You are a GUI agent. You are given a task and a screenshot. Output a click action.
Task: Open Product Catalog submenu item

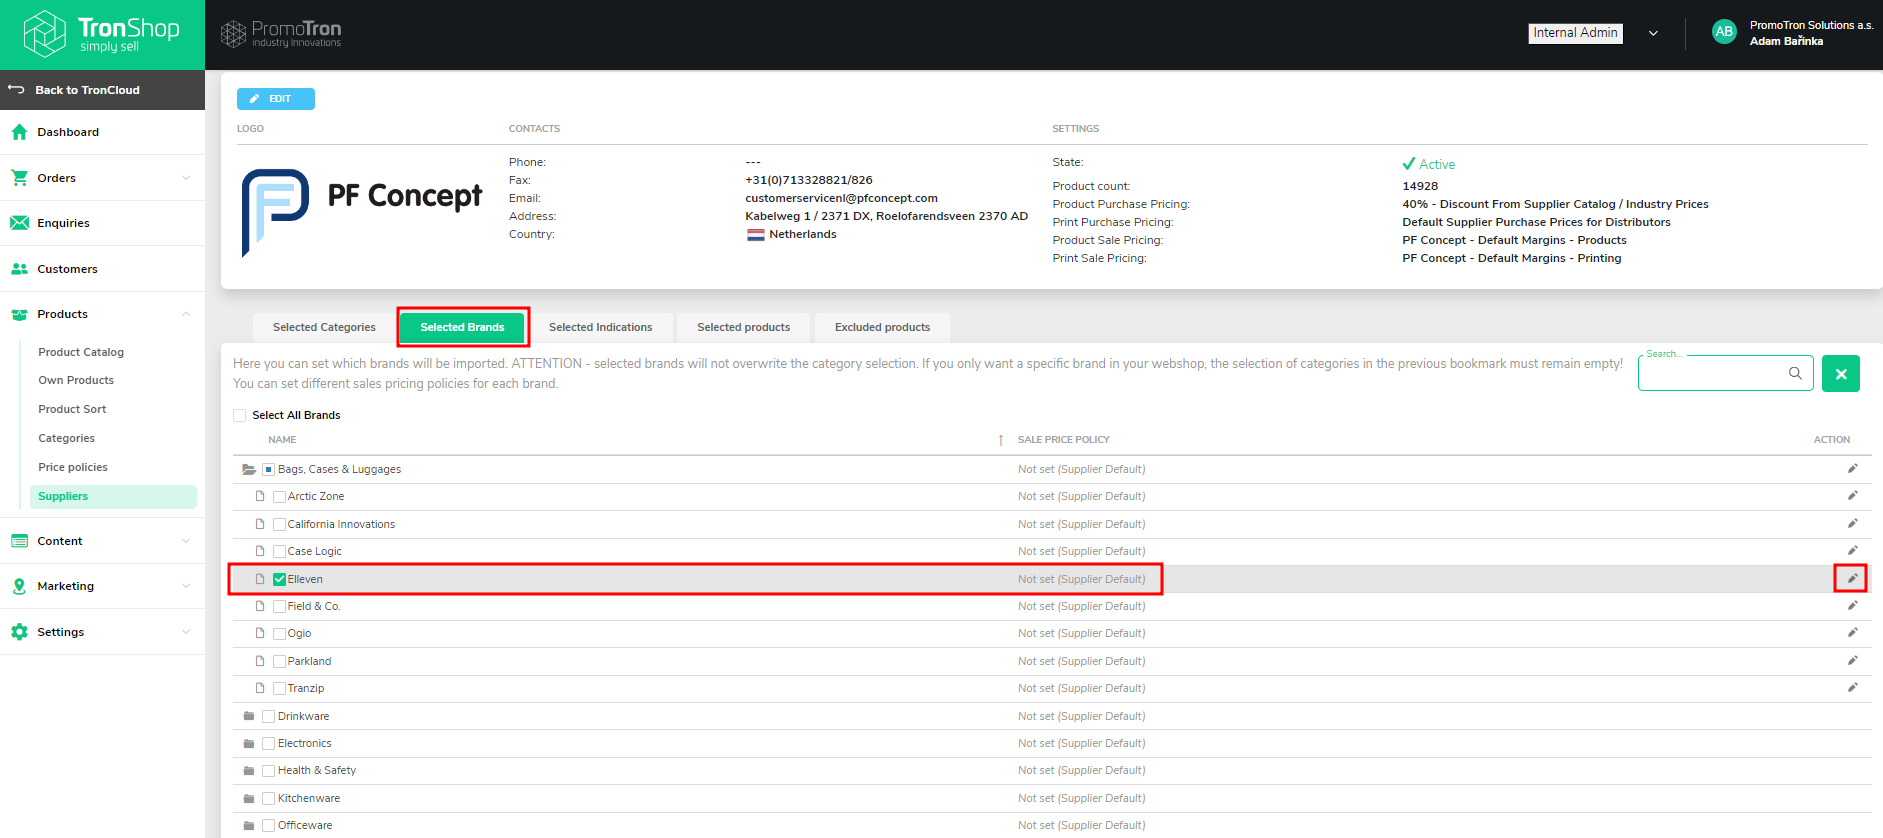[x=81, y=352]
